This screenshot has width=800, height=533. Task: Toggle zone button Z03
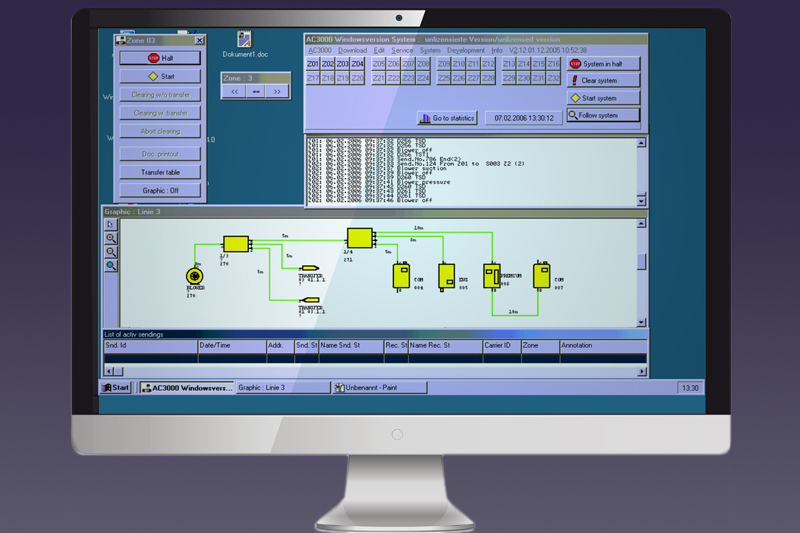[x=342, y=64]
